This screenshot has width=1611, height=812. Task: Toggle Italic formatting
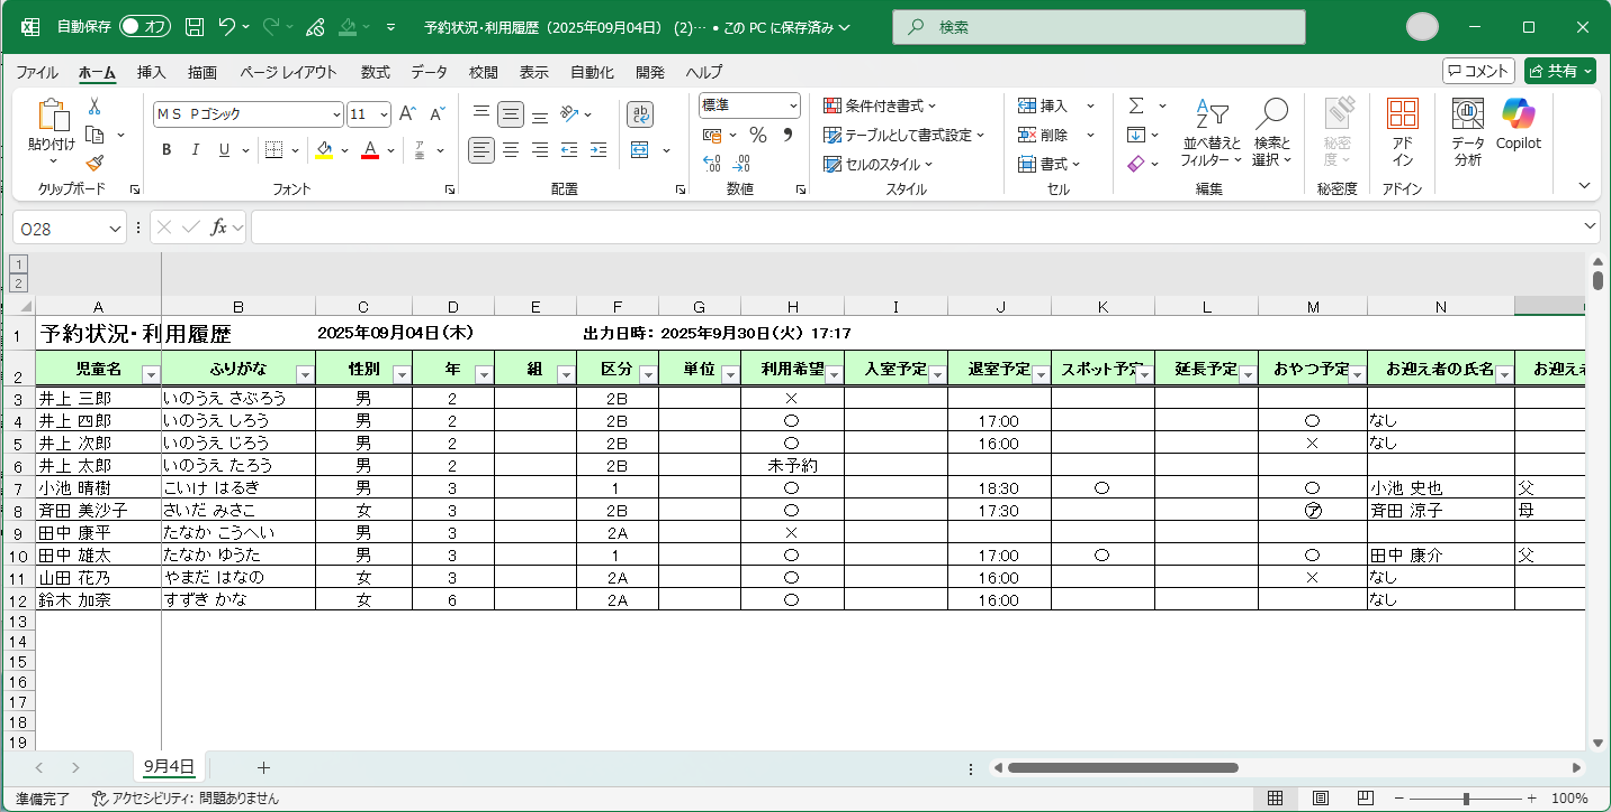195,150
